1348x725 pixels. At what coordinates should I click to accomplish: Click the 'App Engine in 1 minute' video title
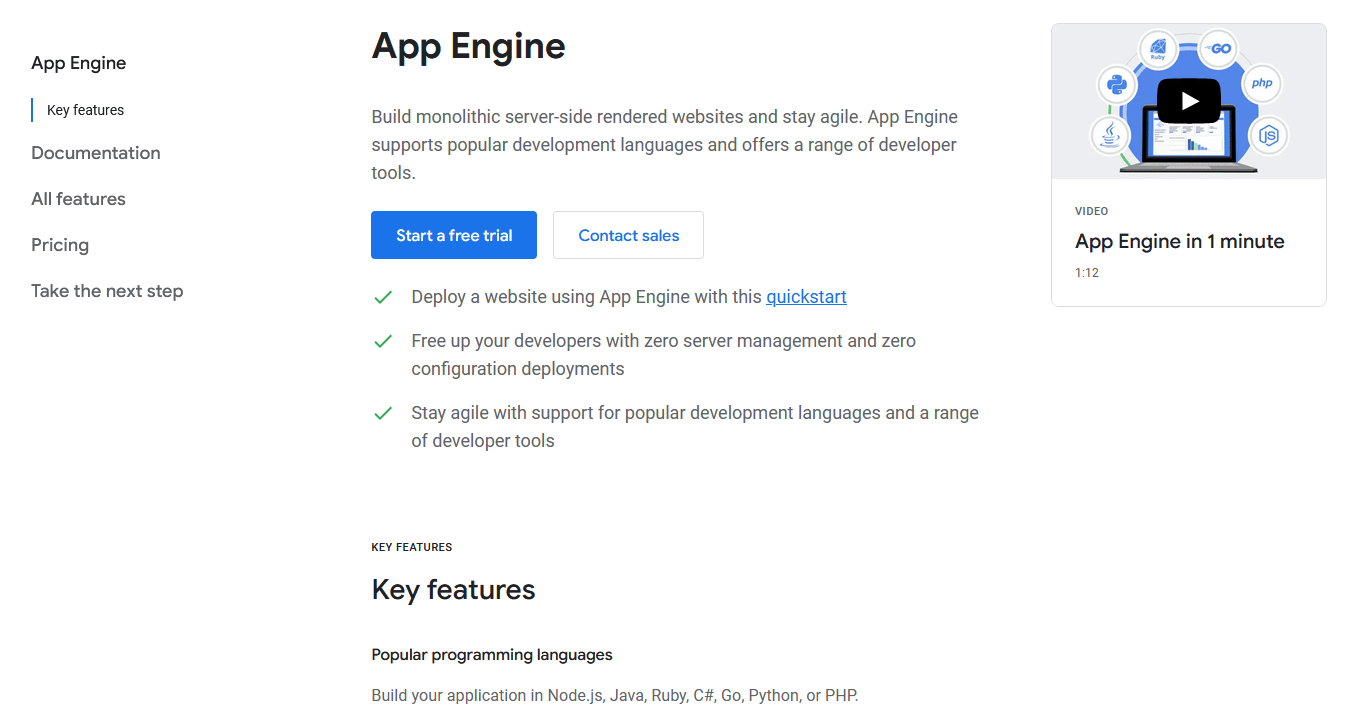pos(1179,241)
